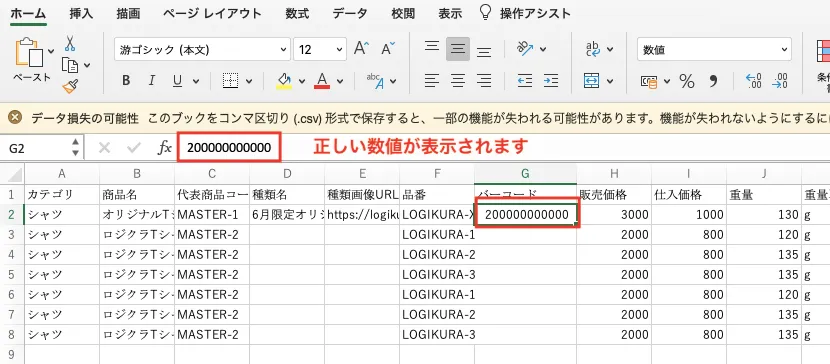Click the Copy icon
830x364 pixels.
[x=70, y=65]
